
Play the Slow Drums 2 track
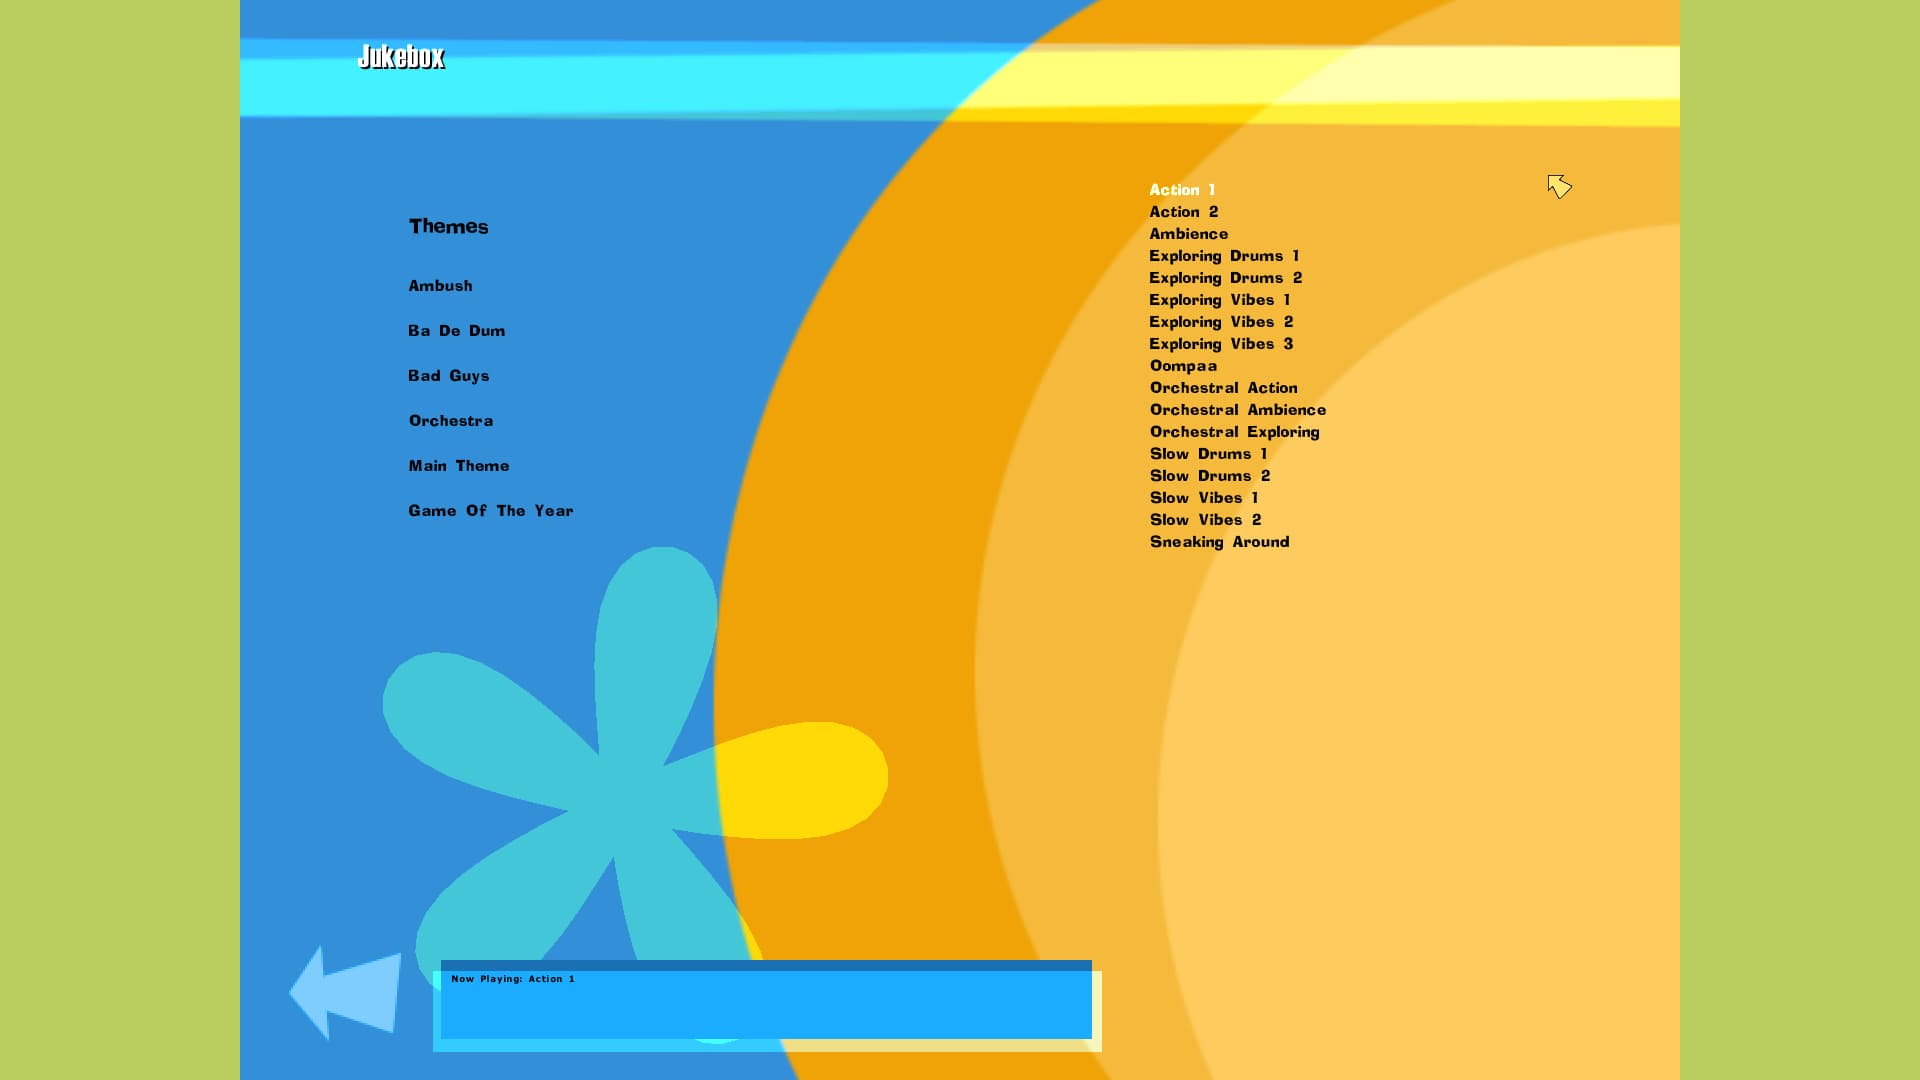[1209, 476]
